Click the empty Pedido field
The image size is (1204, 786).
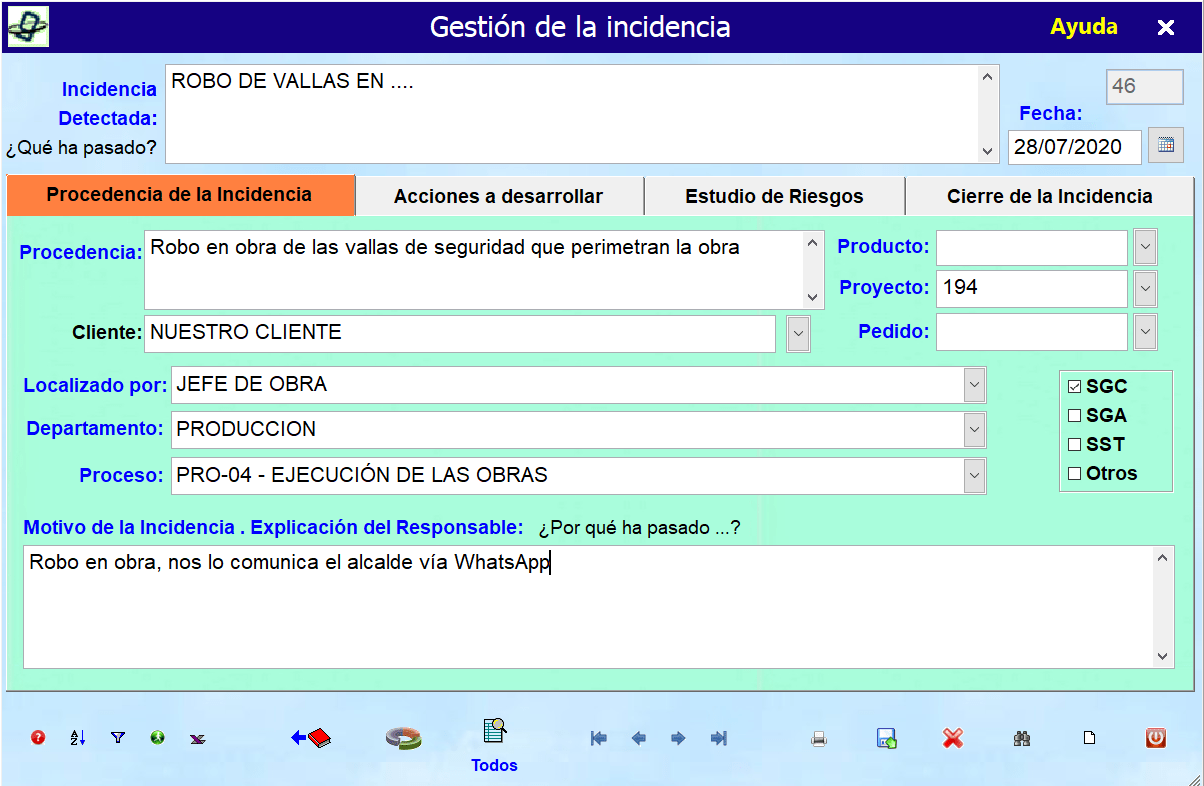click(1032, 332)
